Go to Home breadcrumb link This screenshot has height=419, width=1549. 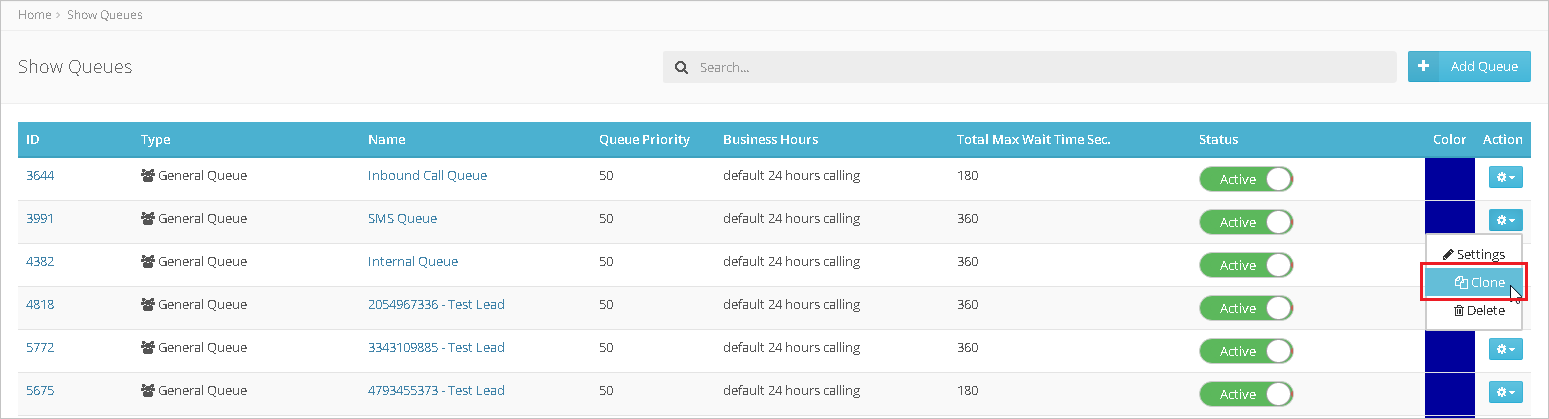point(34,15)
